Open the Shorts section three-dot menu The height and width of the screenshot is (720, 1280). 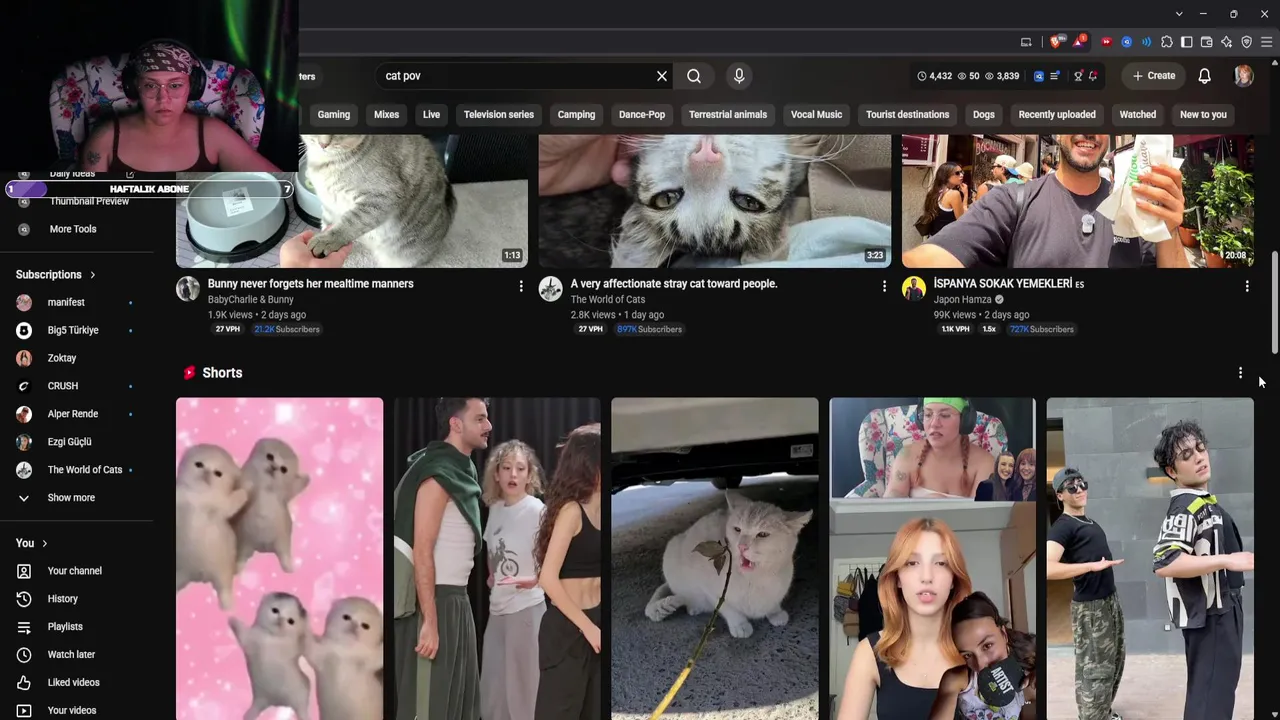click(x=1241, y=373)
